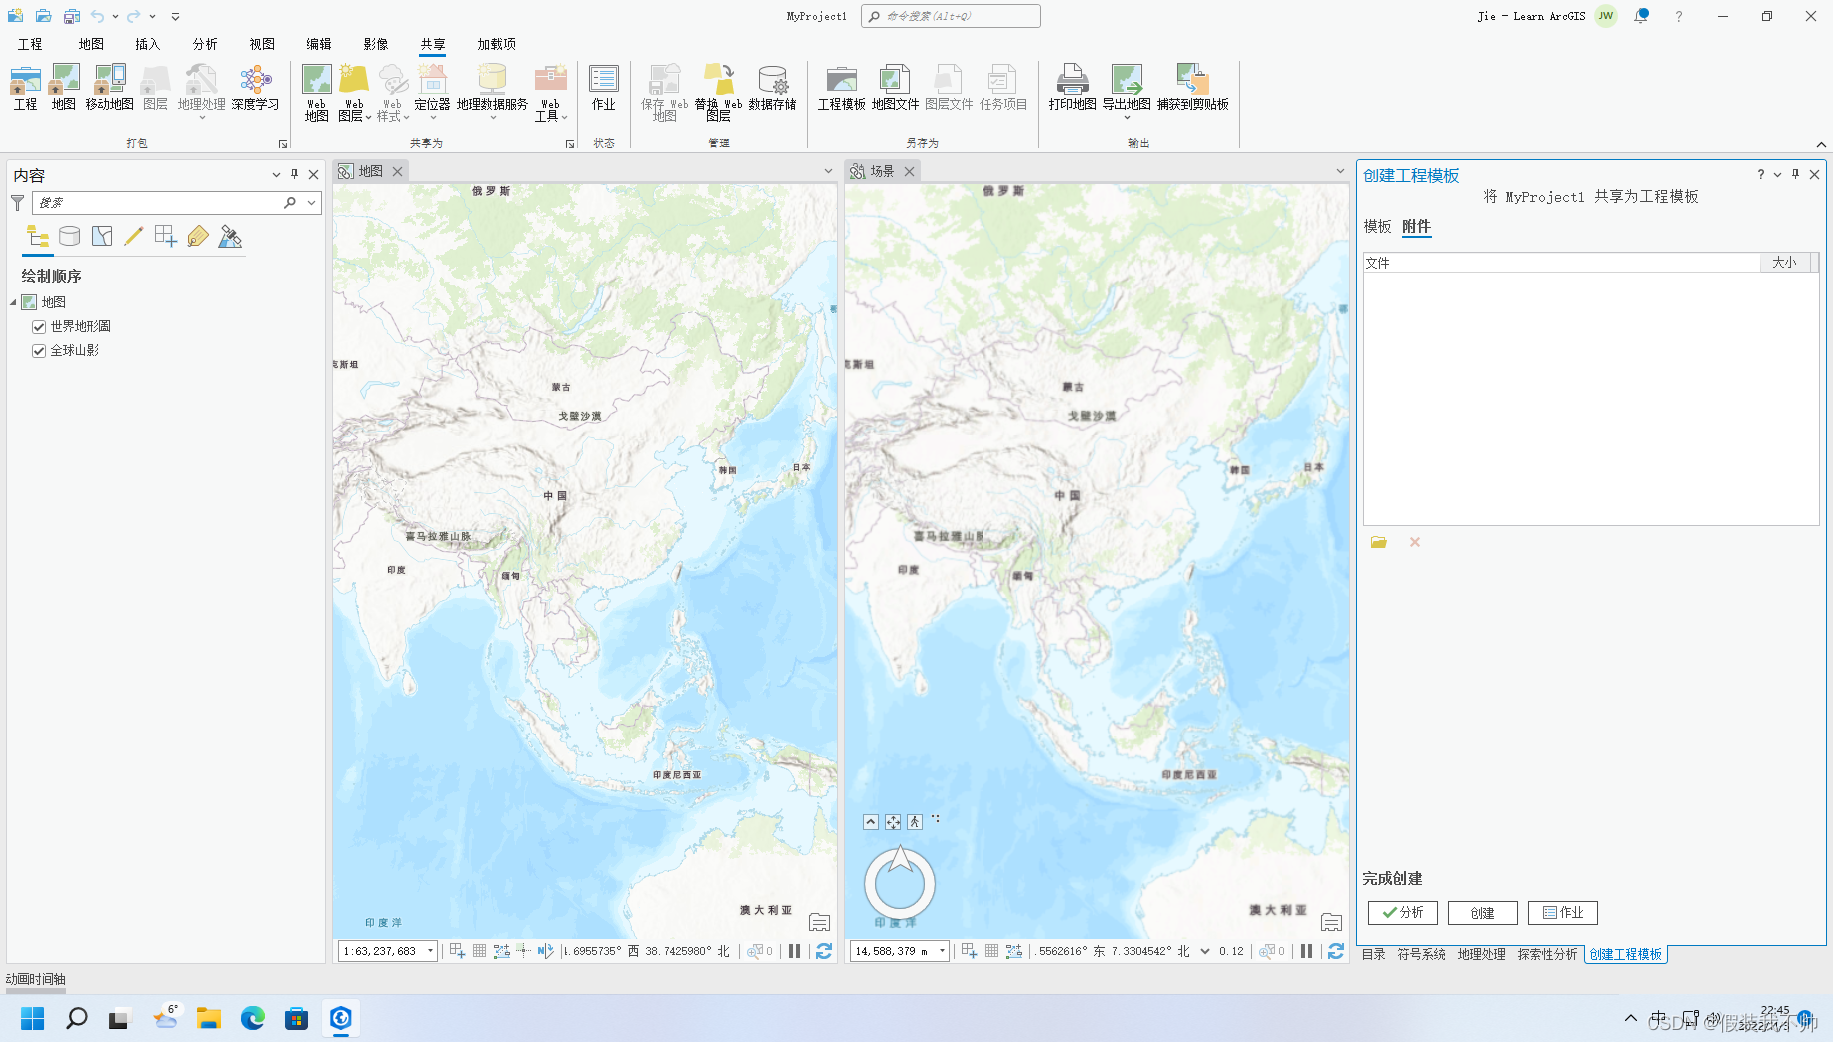Expand the Geoprocessing package dropdown arrow
The height and width of the screenshot is (1042, 1833).
pyautogui.click(x=202, y=118)
